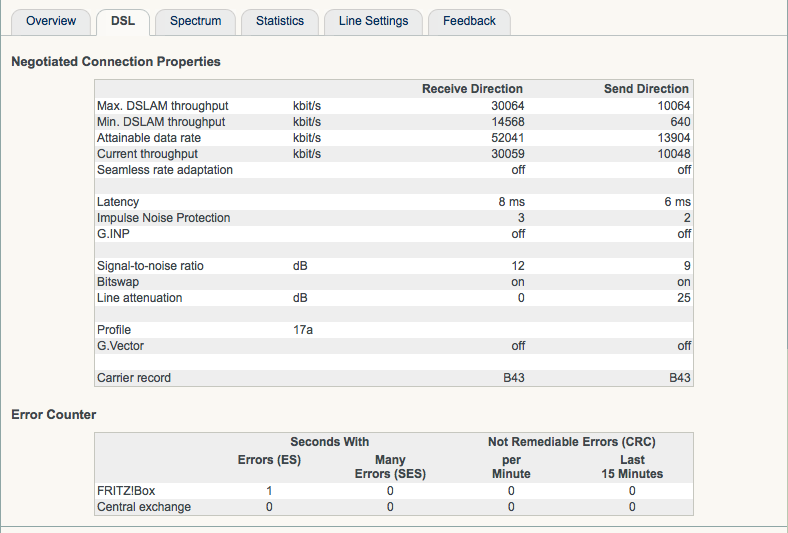Click the FRITZ!Box Errors (ES) value 1
The height and width of the screenshot is (533, 788).
coord(269,491)
